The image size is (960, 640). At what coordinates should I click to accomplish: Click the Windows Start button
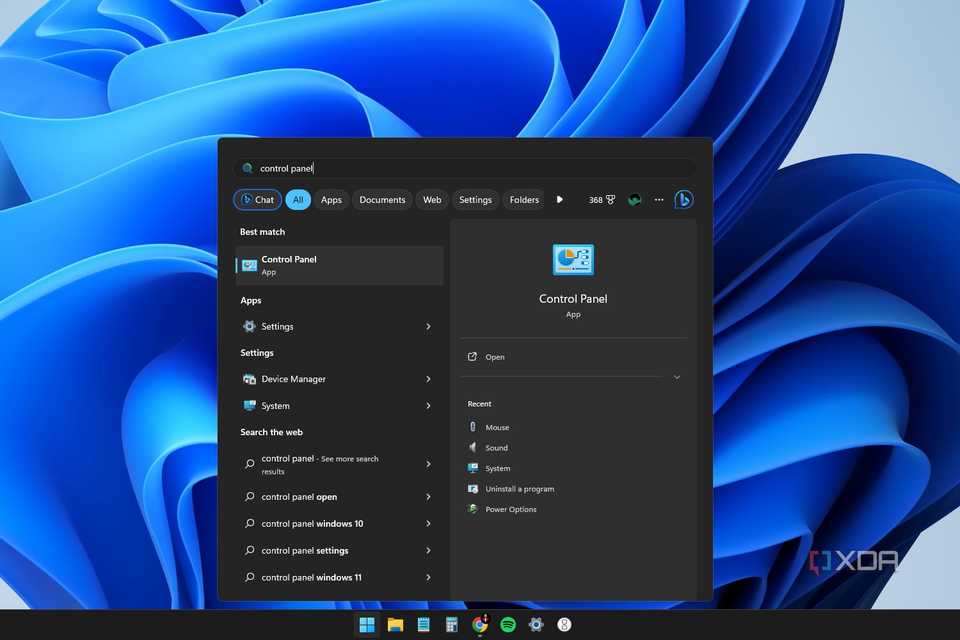(x=367, y=625)
